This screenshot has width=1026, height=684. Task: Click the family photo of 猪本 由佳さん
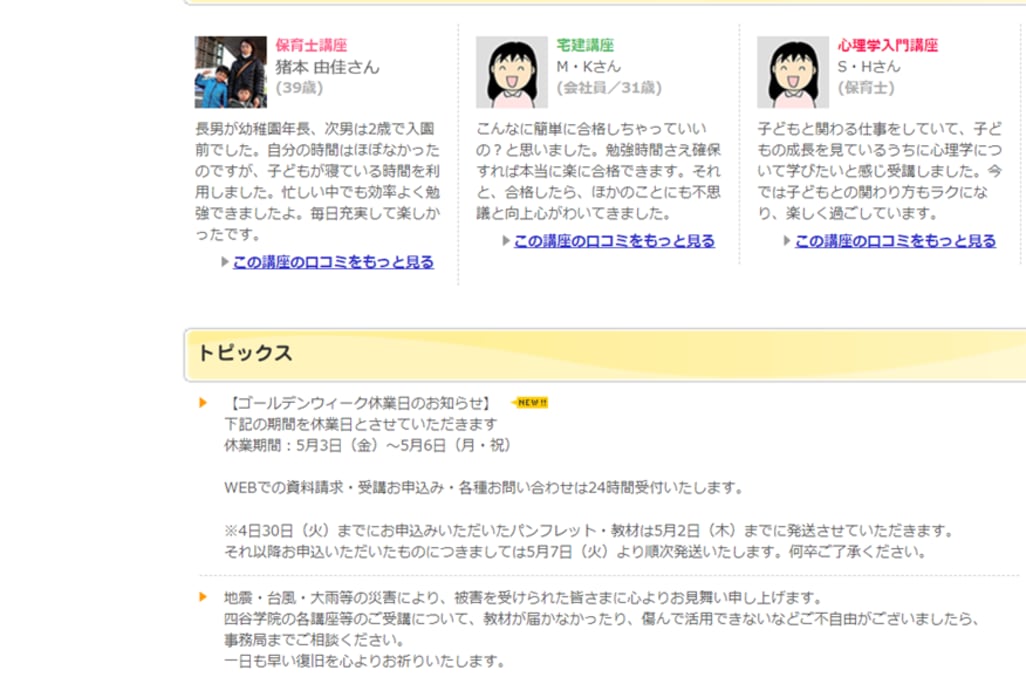pos(230,72)
